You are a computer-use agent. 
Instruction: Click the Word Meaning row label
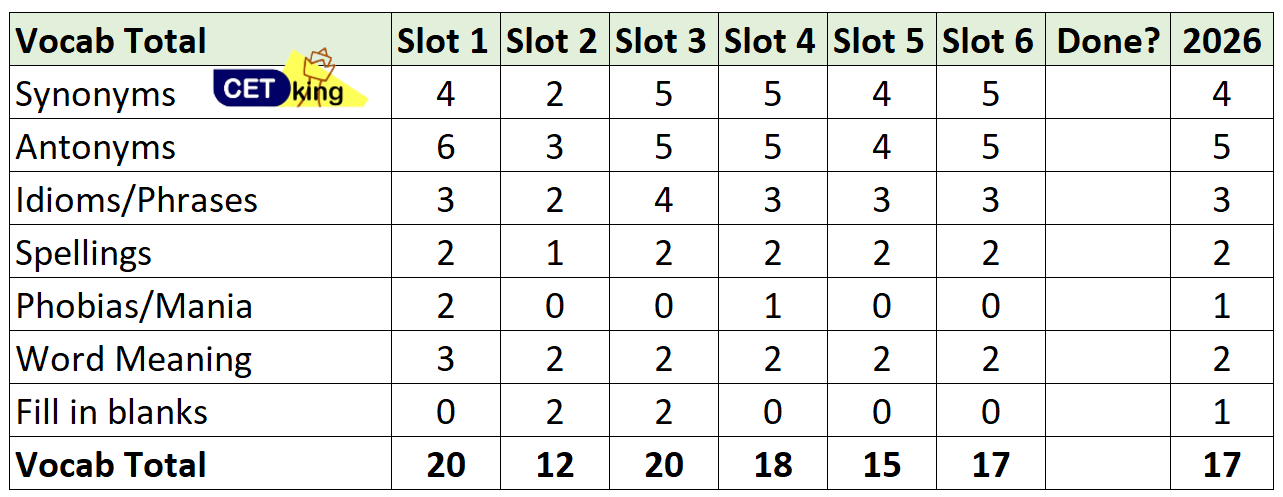[134, 359]
